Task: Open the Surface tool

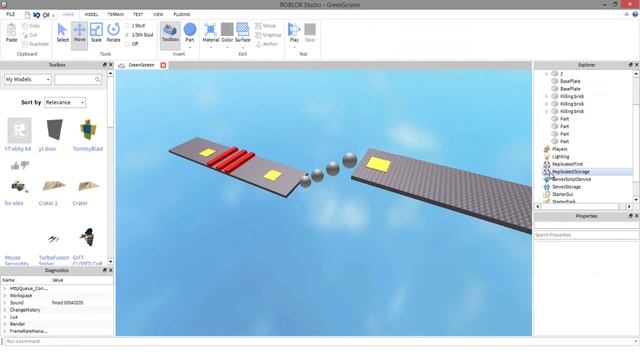Action: (x=242, y=33)
